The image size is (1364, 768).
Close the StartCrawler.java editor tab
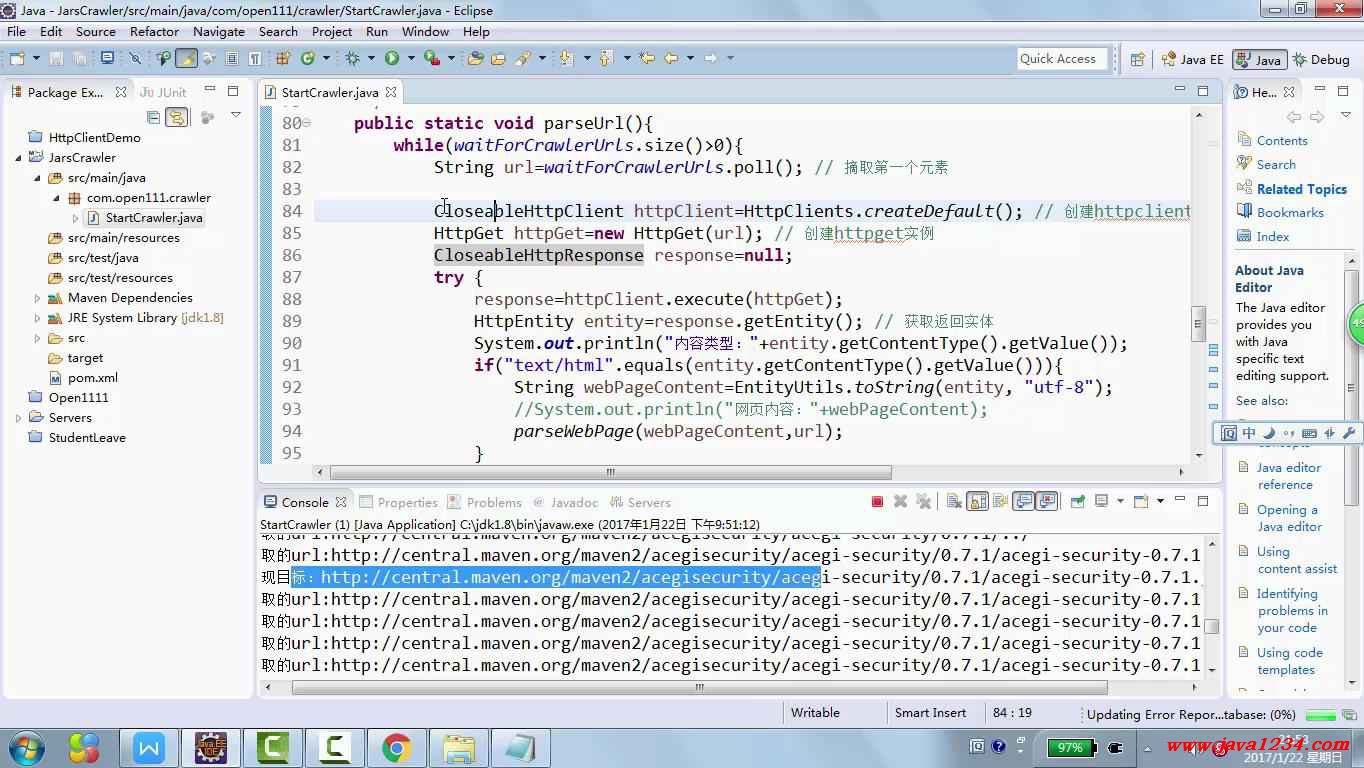391,92
